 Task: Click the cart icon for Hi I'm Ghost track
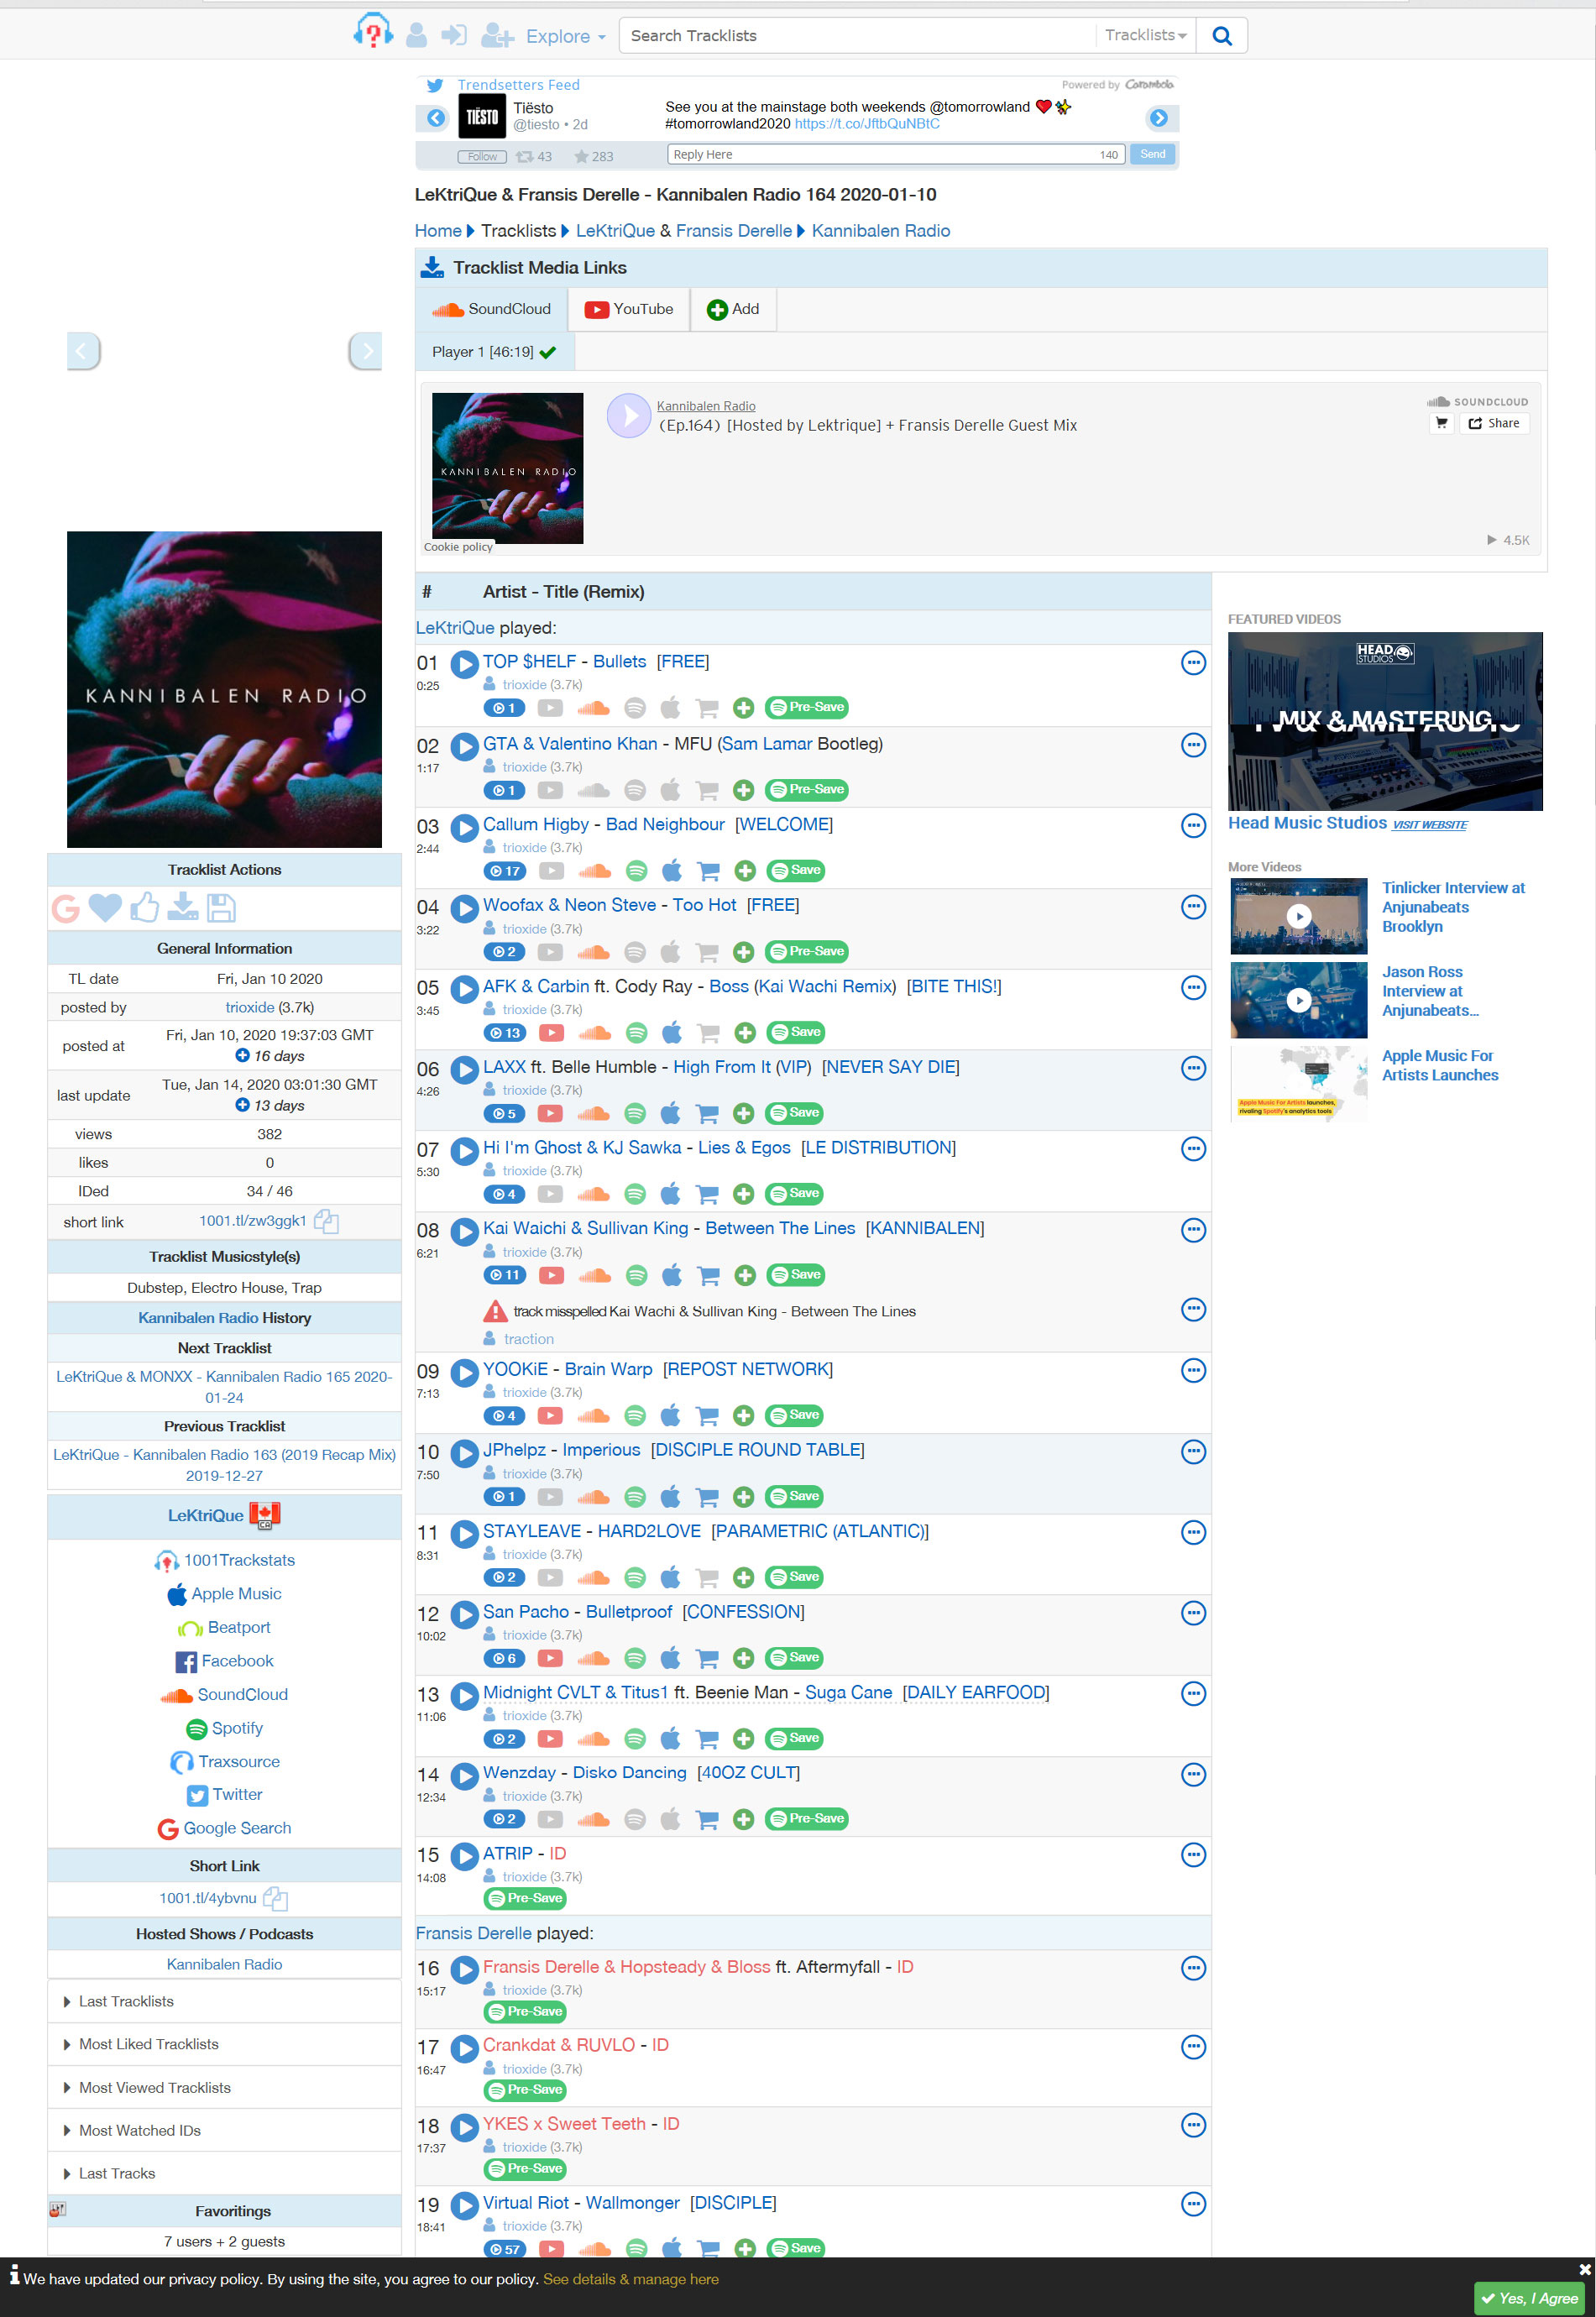(707, 1194)
